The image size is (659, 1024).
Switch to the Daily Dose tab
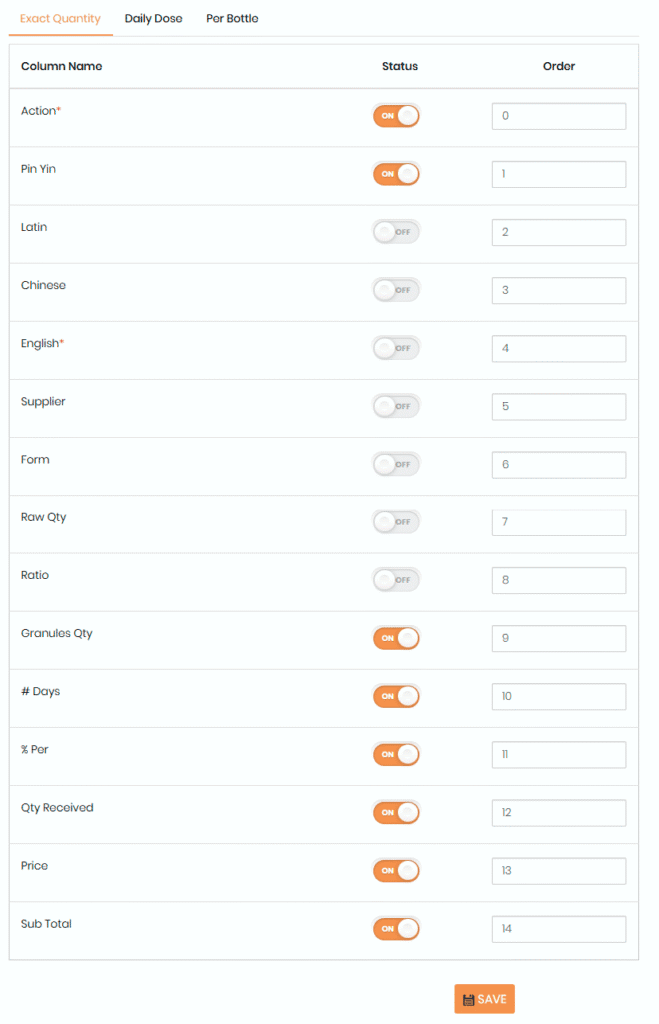(153, 19)
